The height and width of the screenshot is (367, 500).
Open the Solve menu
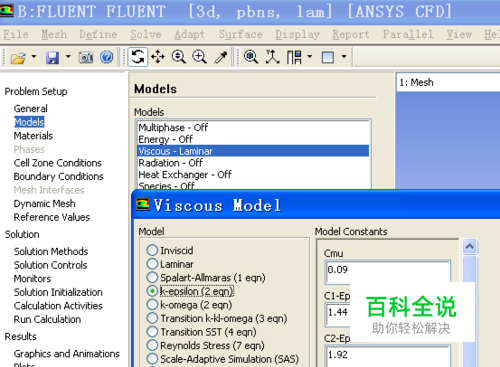(x=146, y=34)
